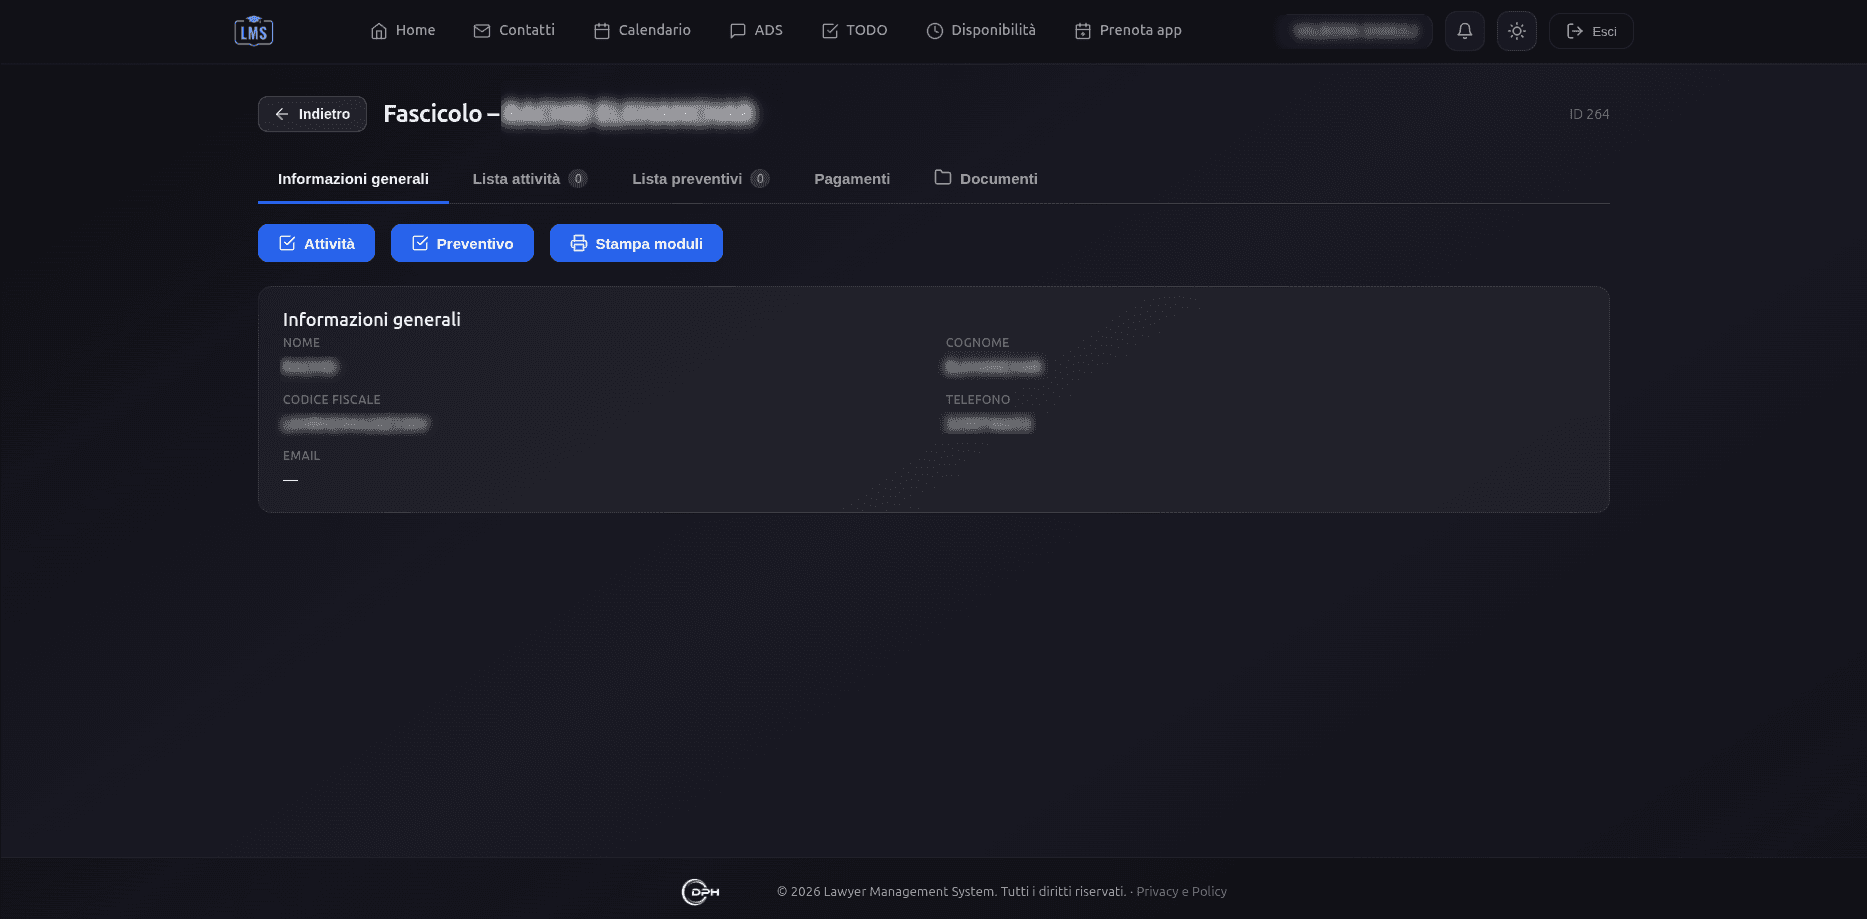This screenshot has width=1867, height=919.
Task: Toggle light/dark theme sun icon
Action: tap(1516, 31)
